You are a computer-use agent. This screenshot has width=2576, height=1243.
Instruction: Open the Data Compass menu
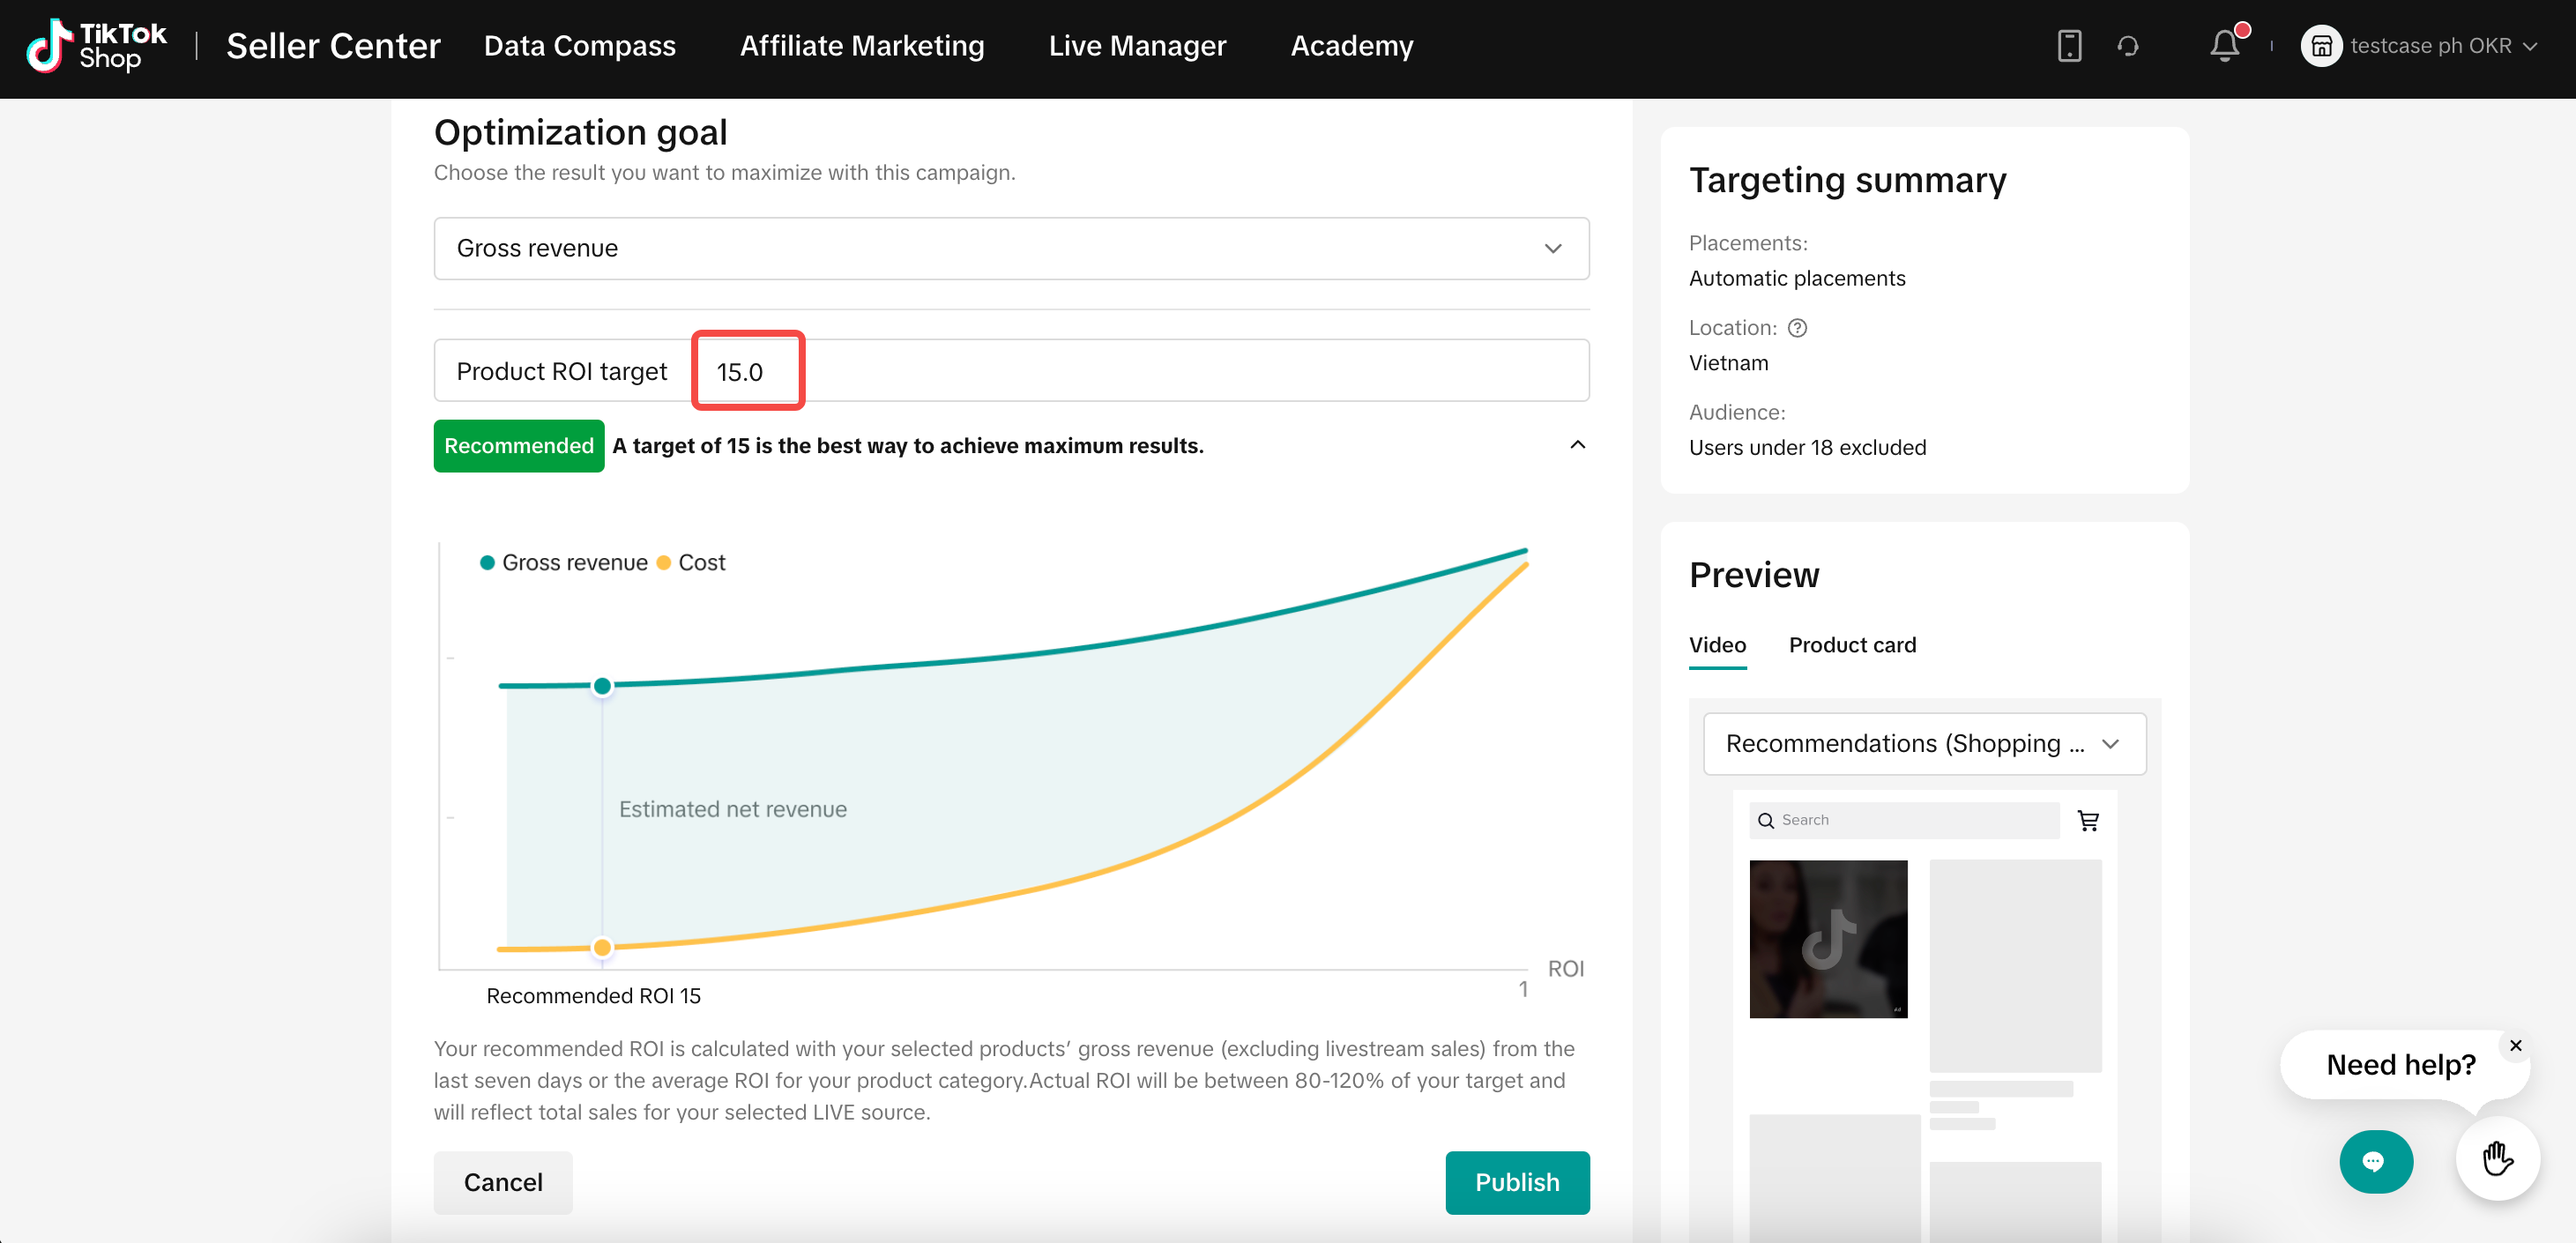(x=579, y=46)
